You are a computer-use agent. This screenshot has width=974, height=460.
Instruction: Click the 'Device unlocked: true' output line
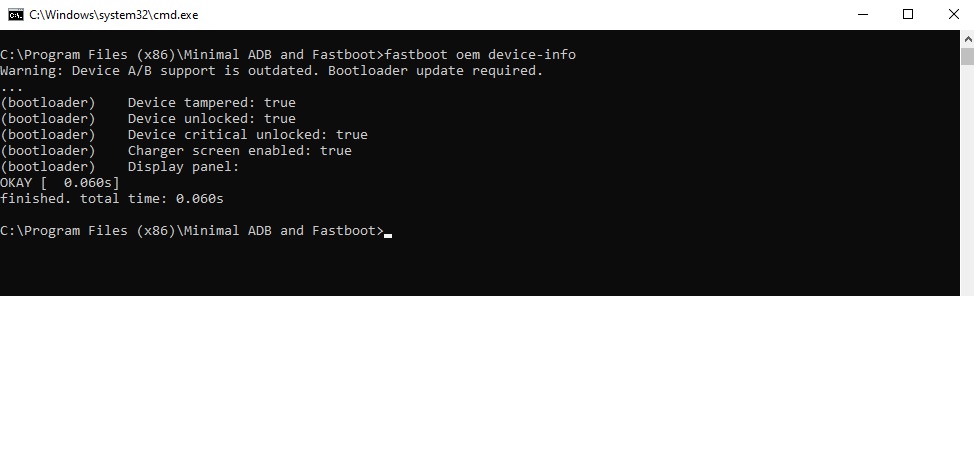click(211, 119)
